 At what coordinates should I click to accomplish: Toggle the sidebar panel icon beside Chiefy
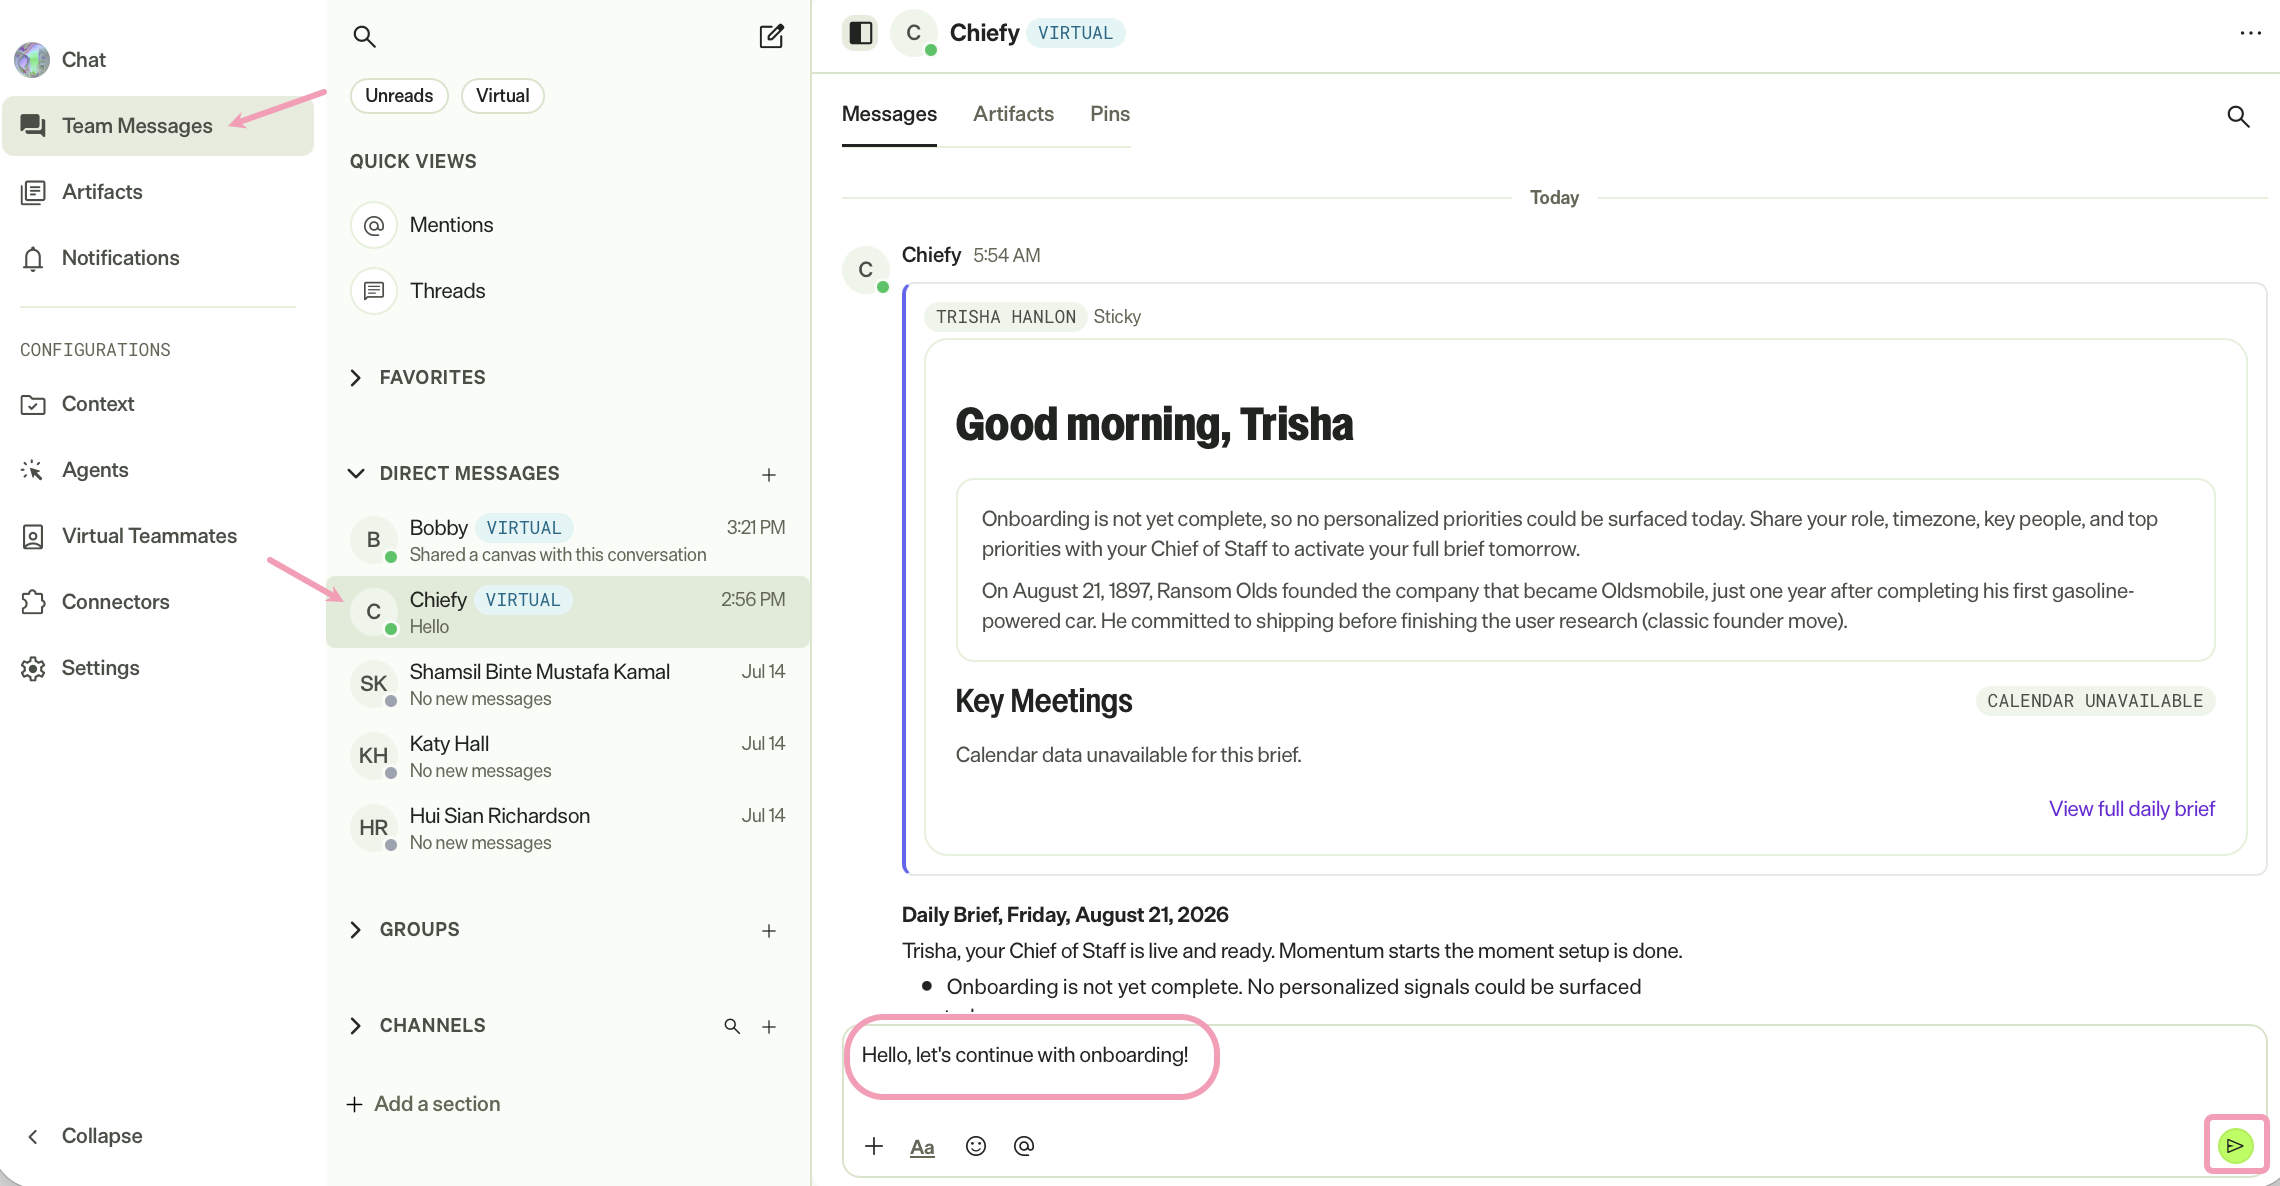click(860, 33)
